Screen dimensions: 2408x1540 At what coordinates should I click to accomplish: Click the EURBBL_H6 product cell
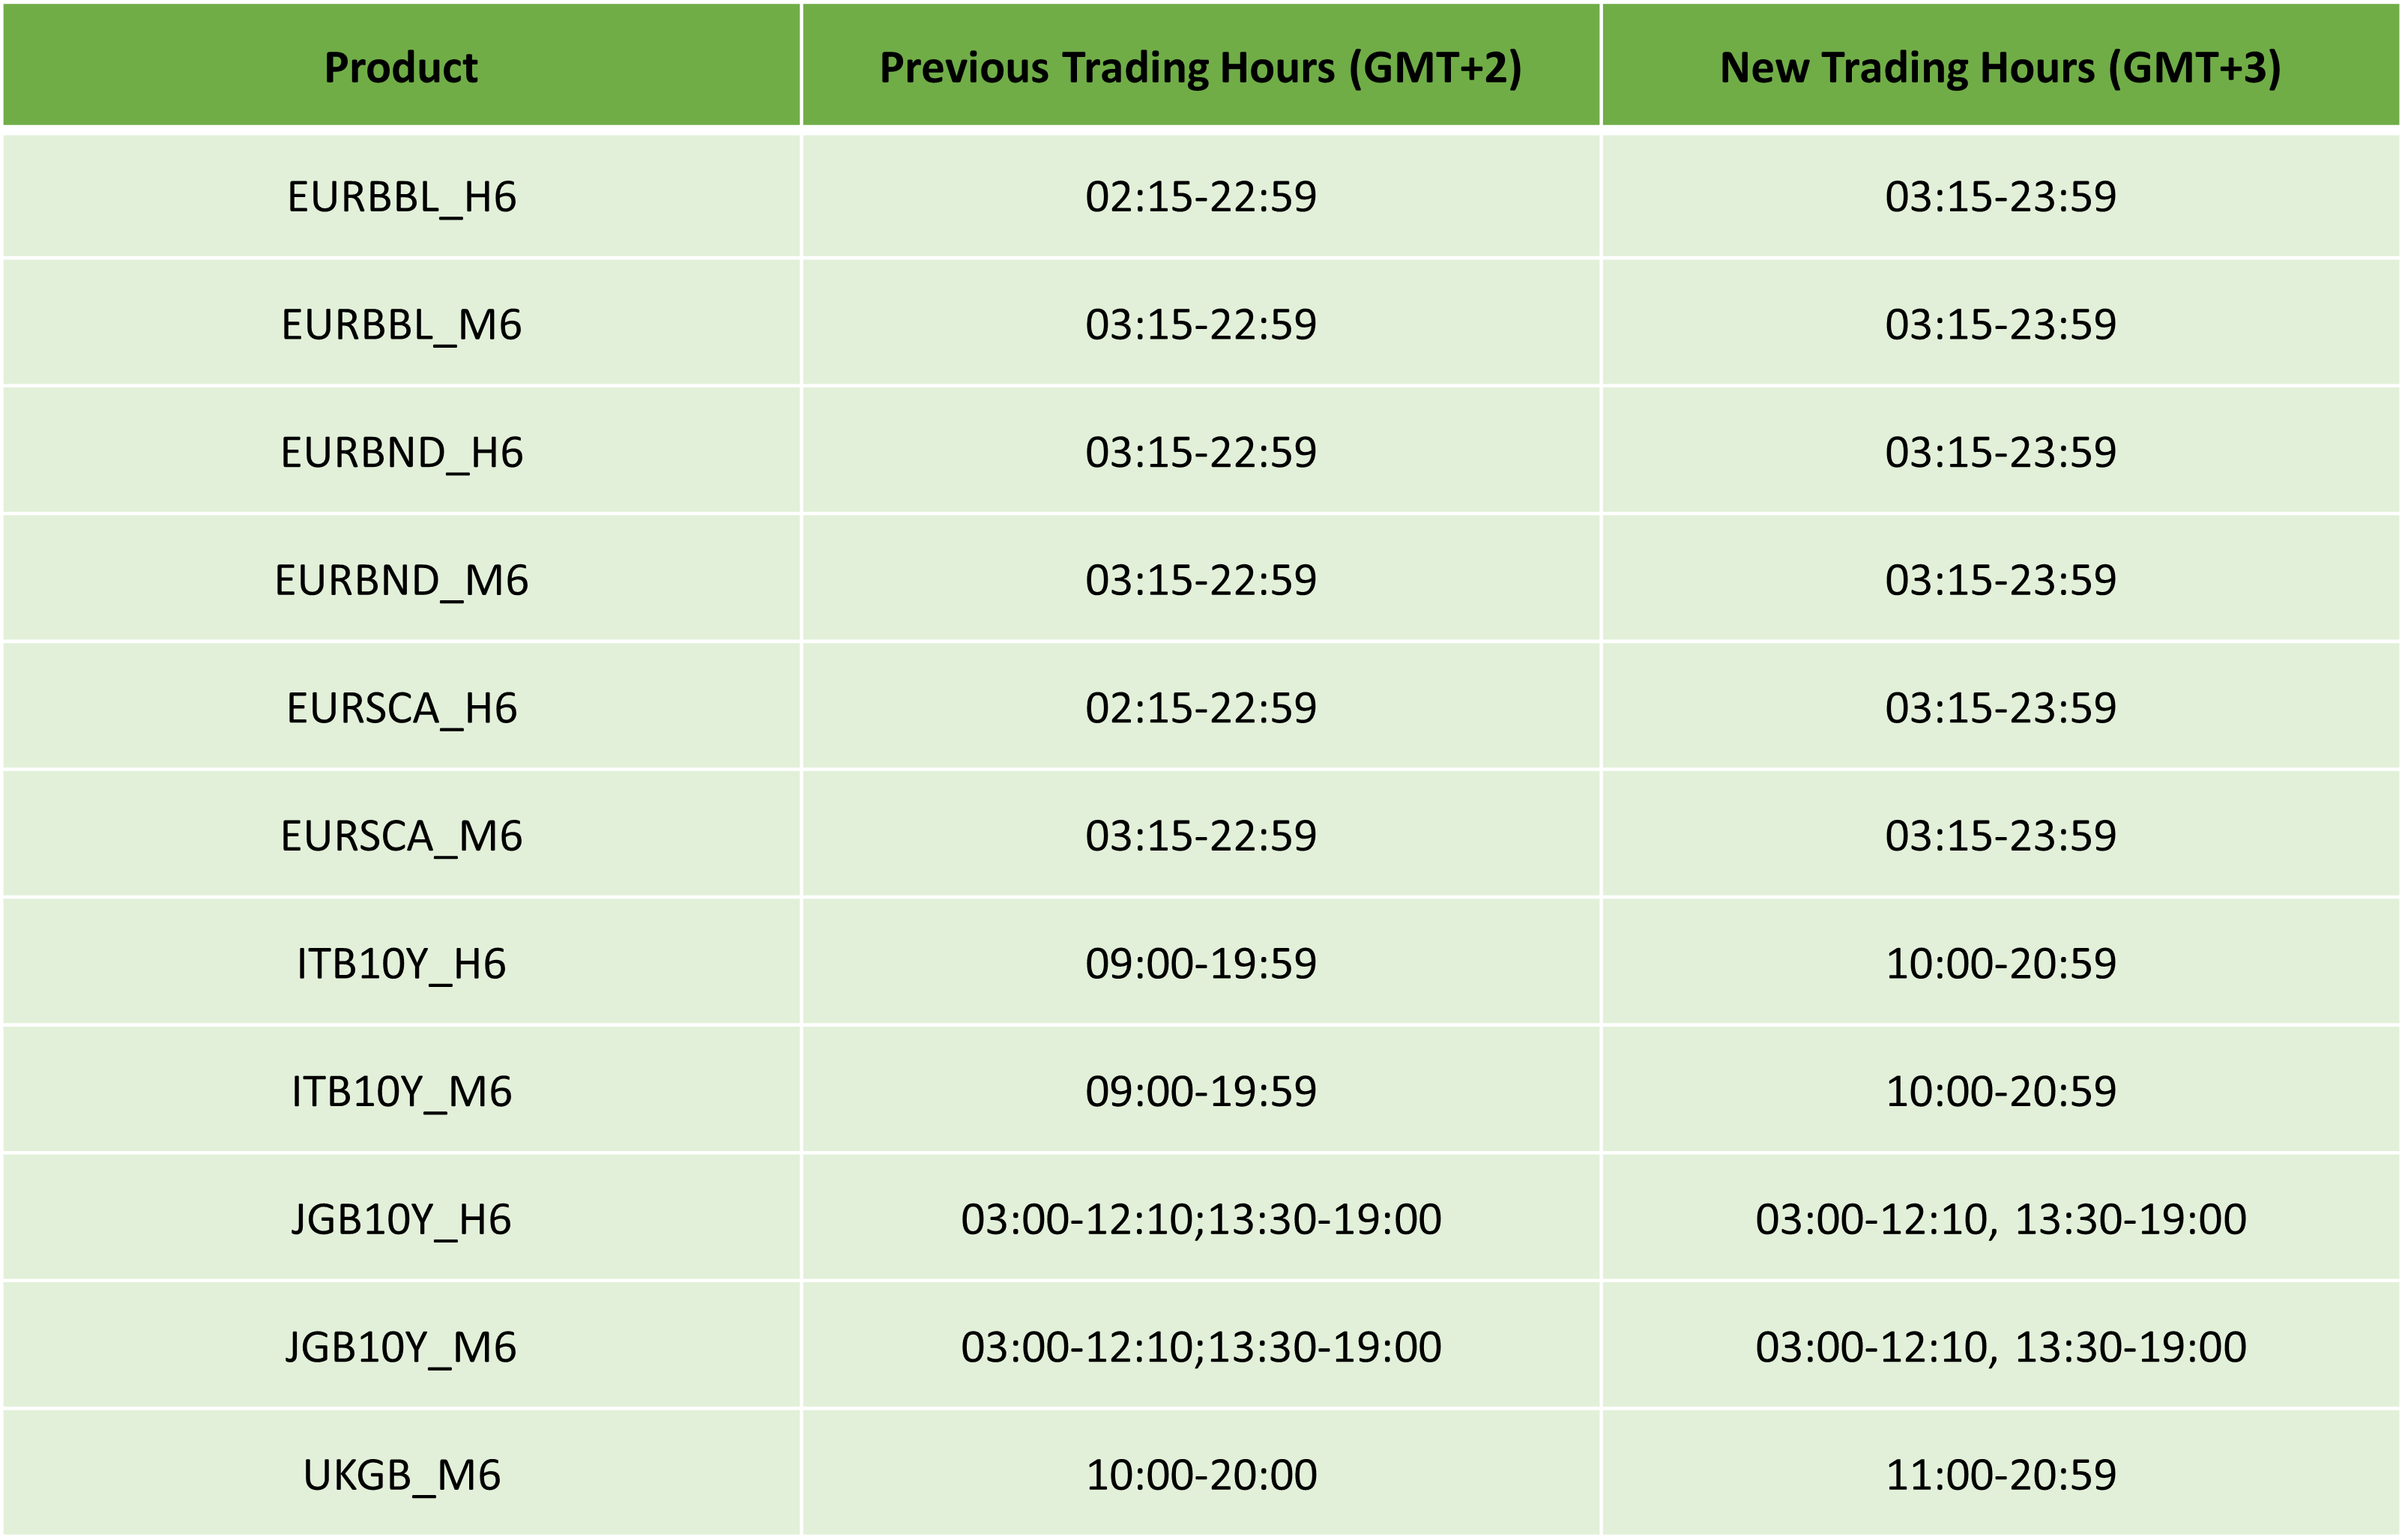pos(401,197)
